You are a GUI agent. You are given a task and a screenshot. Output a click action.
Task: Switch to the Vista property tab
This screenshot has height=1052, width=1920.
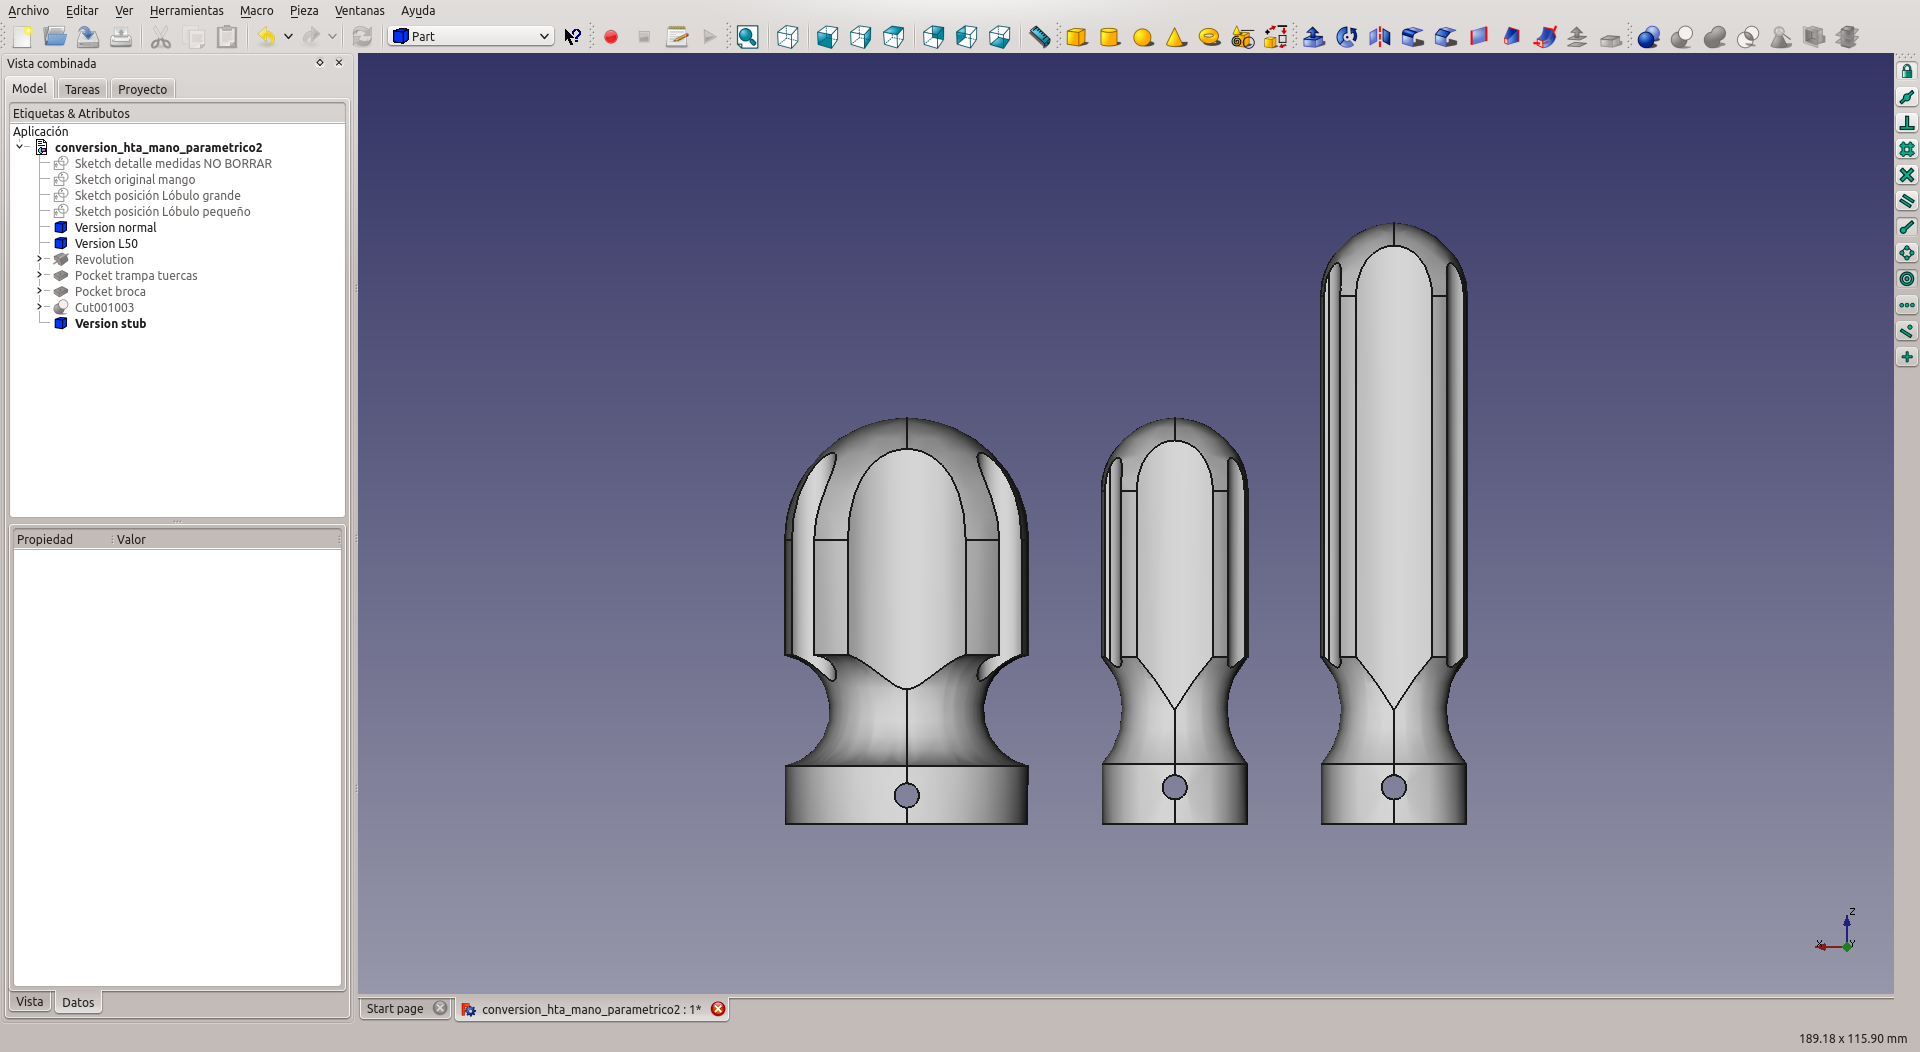(x=30, y=1002)
